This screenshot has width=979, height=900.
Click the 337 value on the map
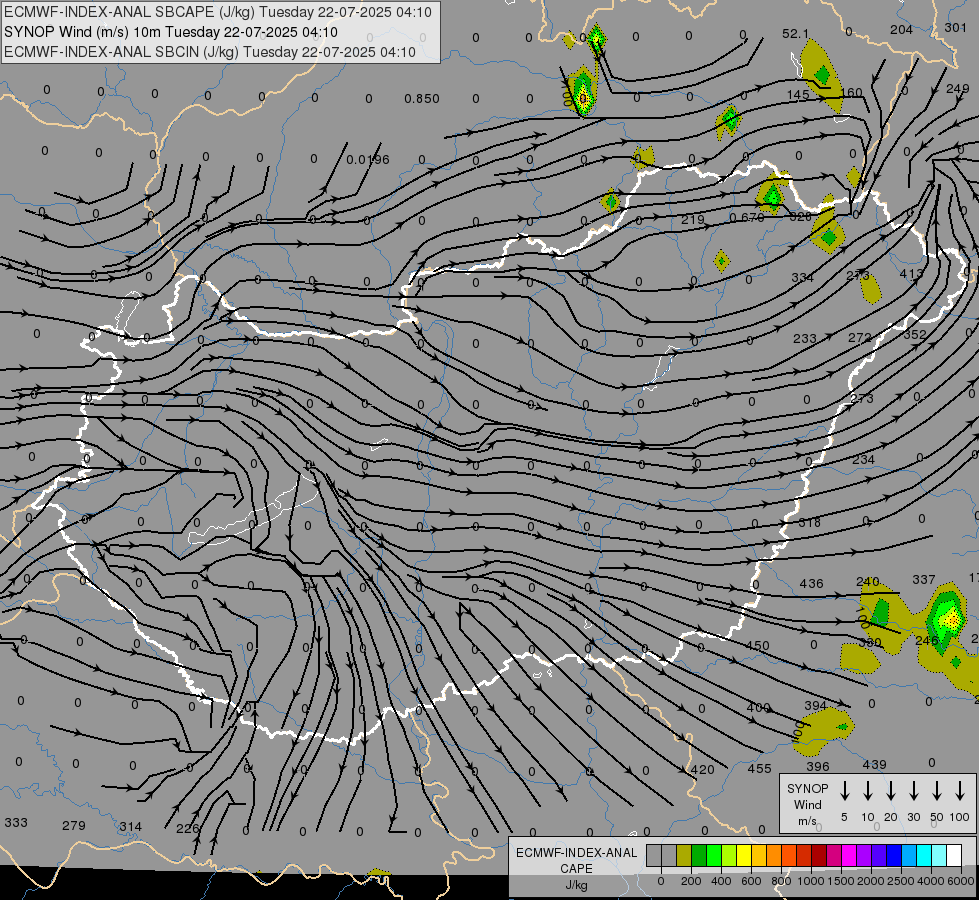point(923,580)
